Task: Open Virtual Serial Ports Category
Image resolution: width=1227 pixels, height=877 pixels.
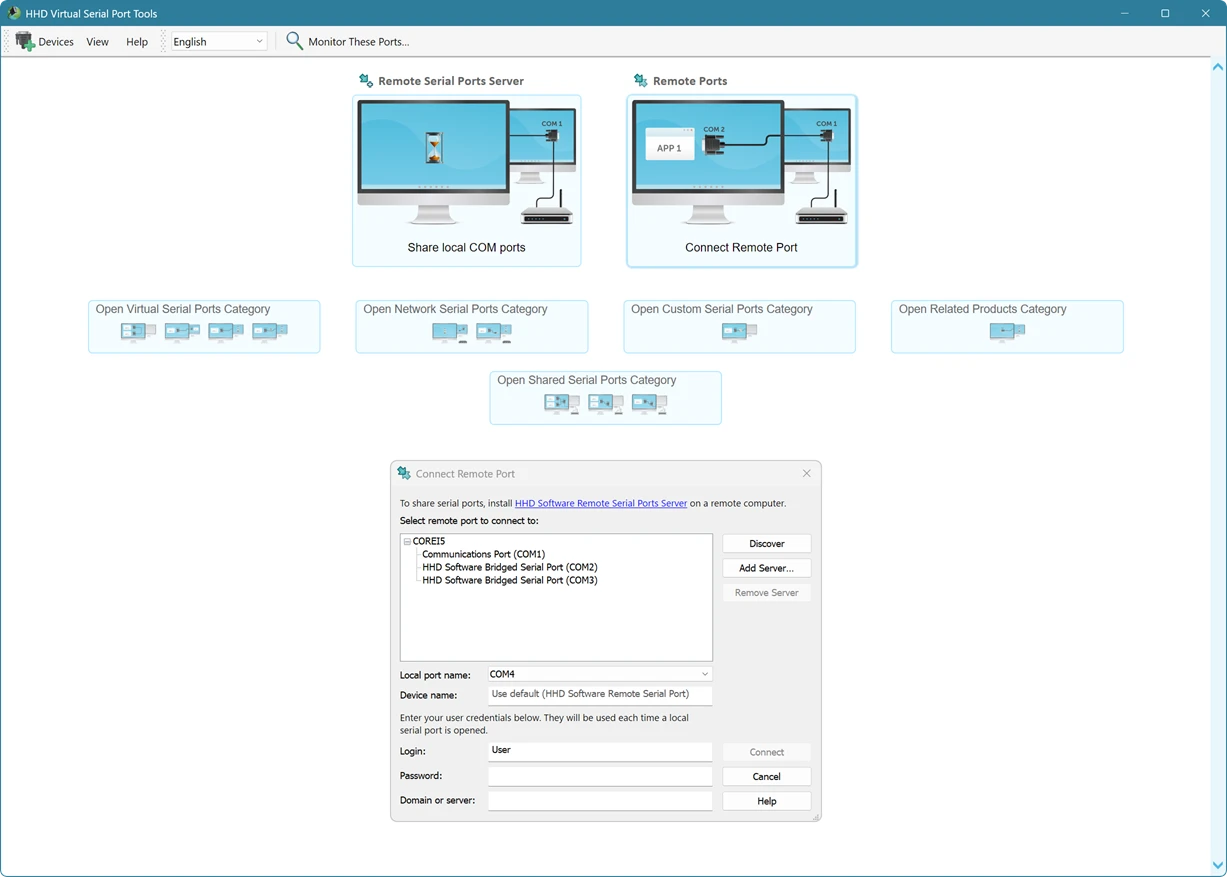Action: pos(204,326)
